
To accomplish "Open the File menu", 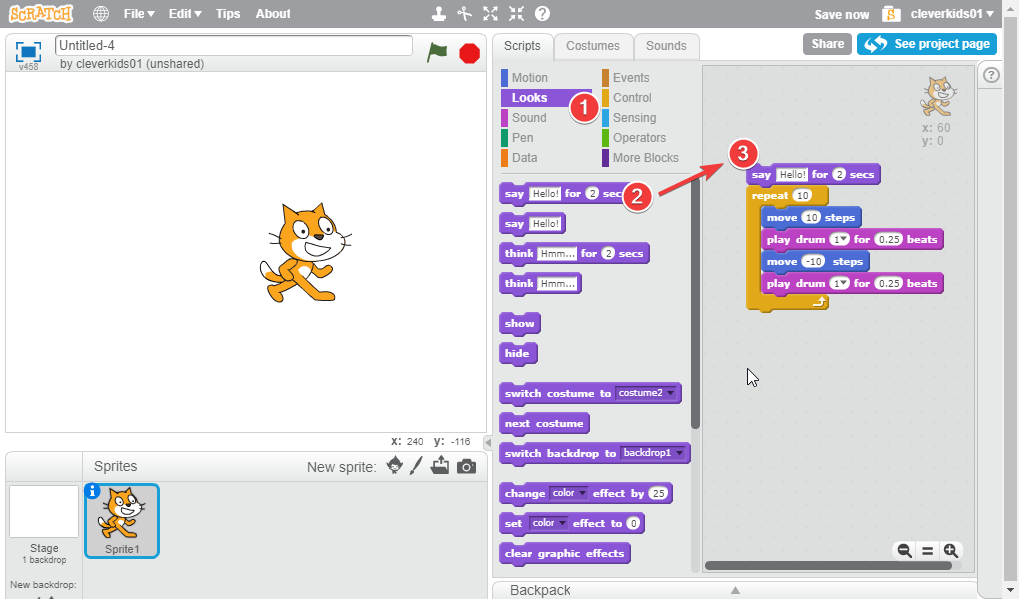I will (x=139, y=14).
